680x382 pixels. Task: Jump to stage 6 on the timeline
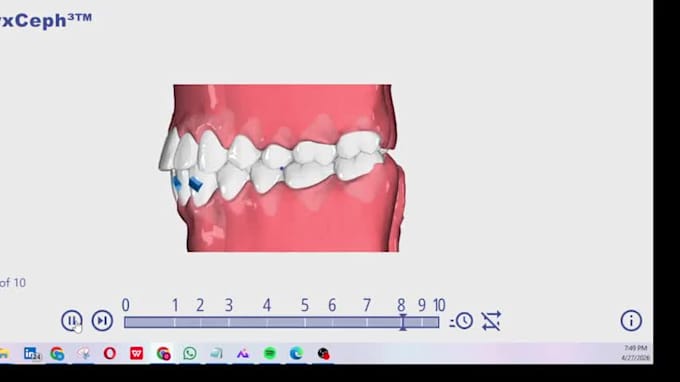332,306
